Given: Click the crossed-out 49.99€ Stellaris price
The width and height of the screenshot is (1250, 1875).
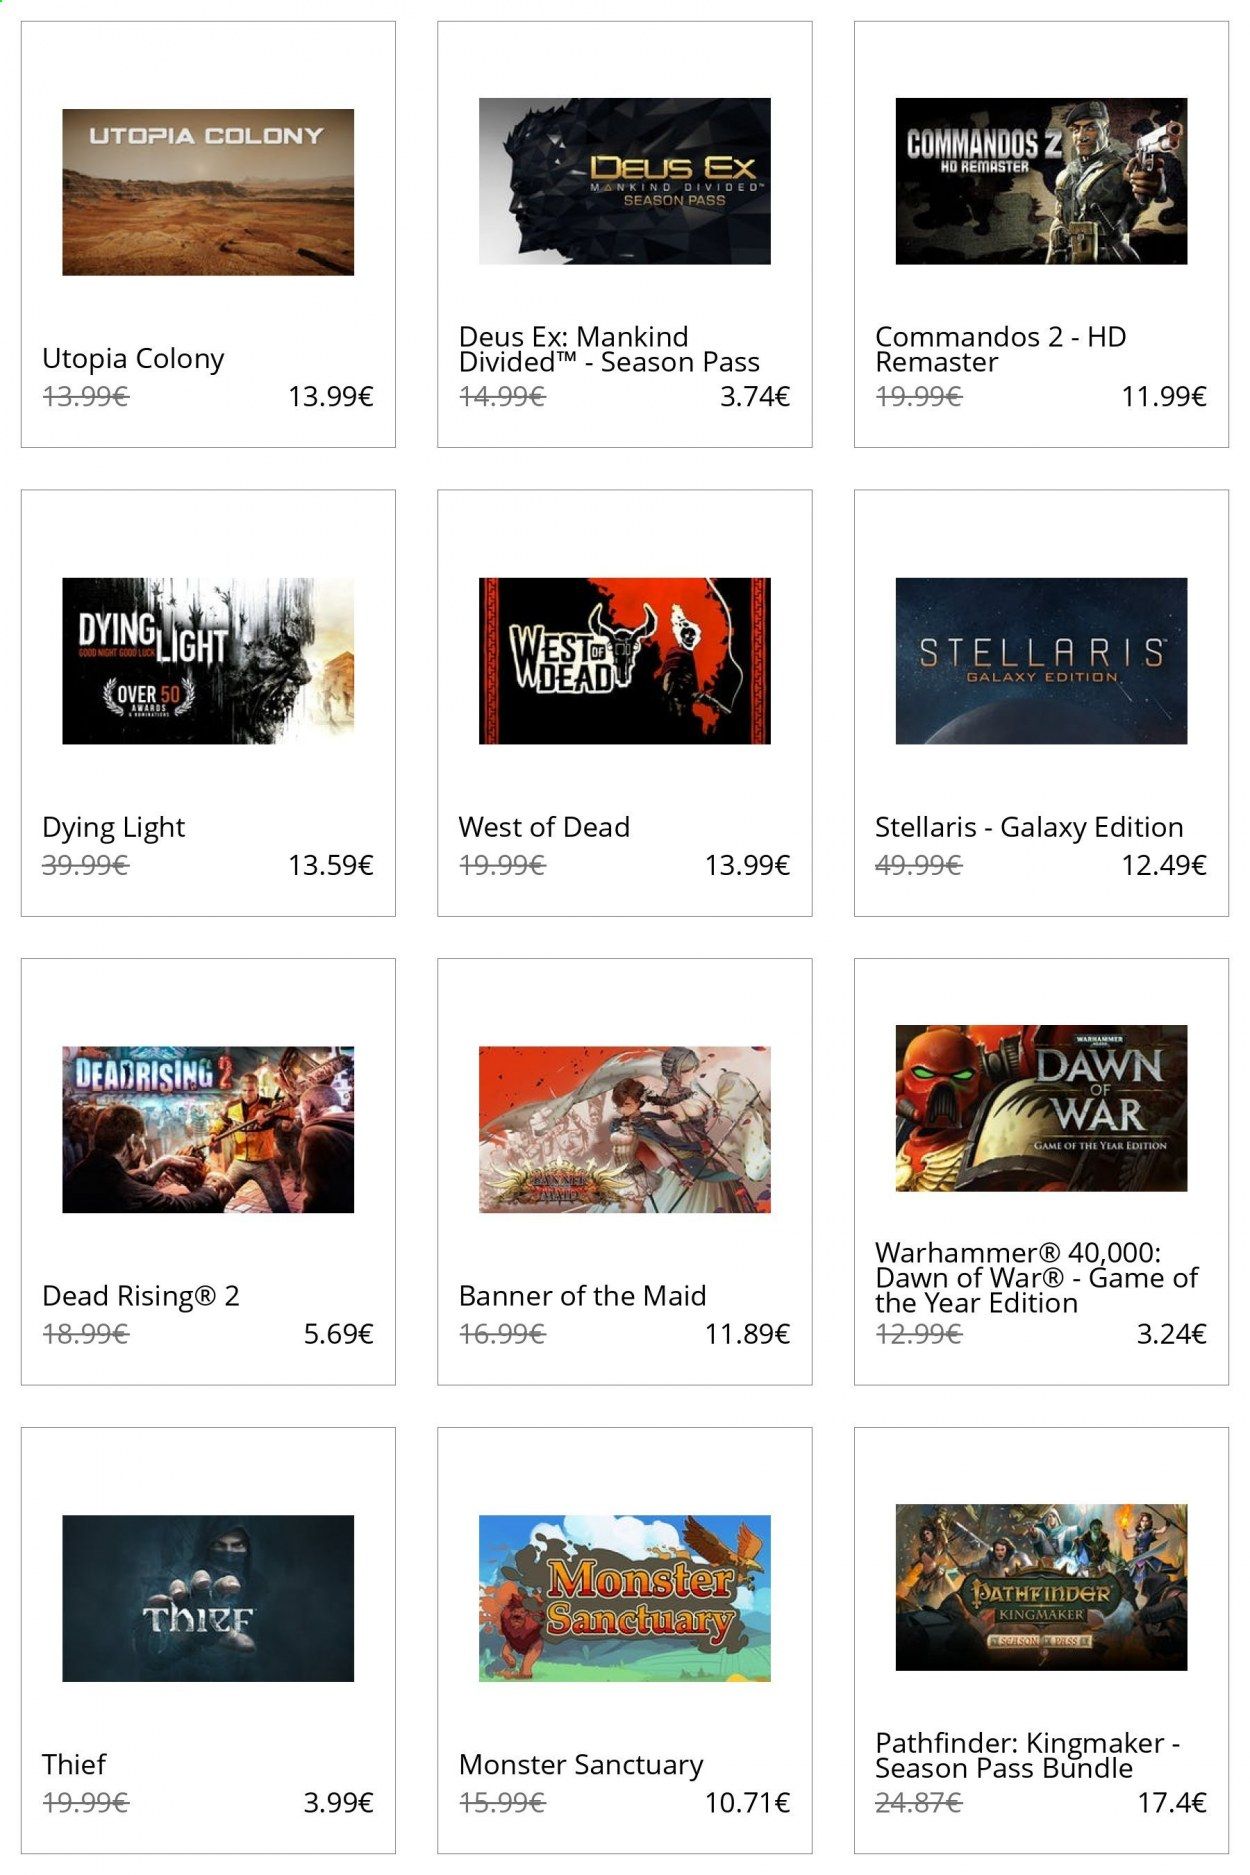Looking at the screenshot, I should point(918,865).
